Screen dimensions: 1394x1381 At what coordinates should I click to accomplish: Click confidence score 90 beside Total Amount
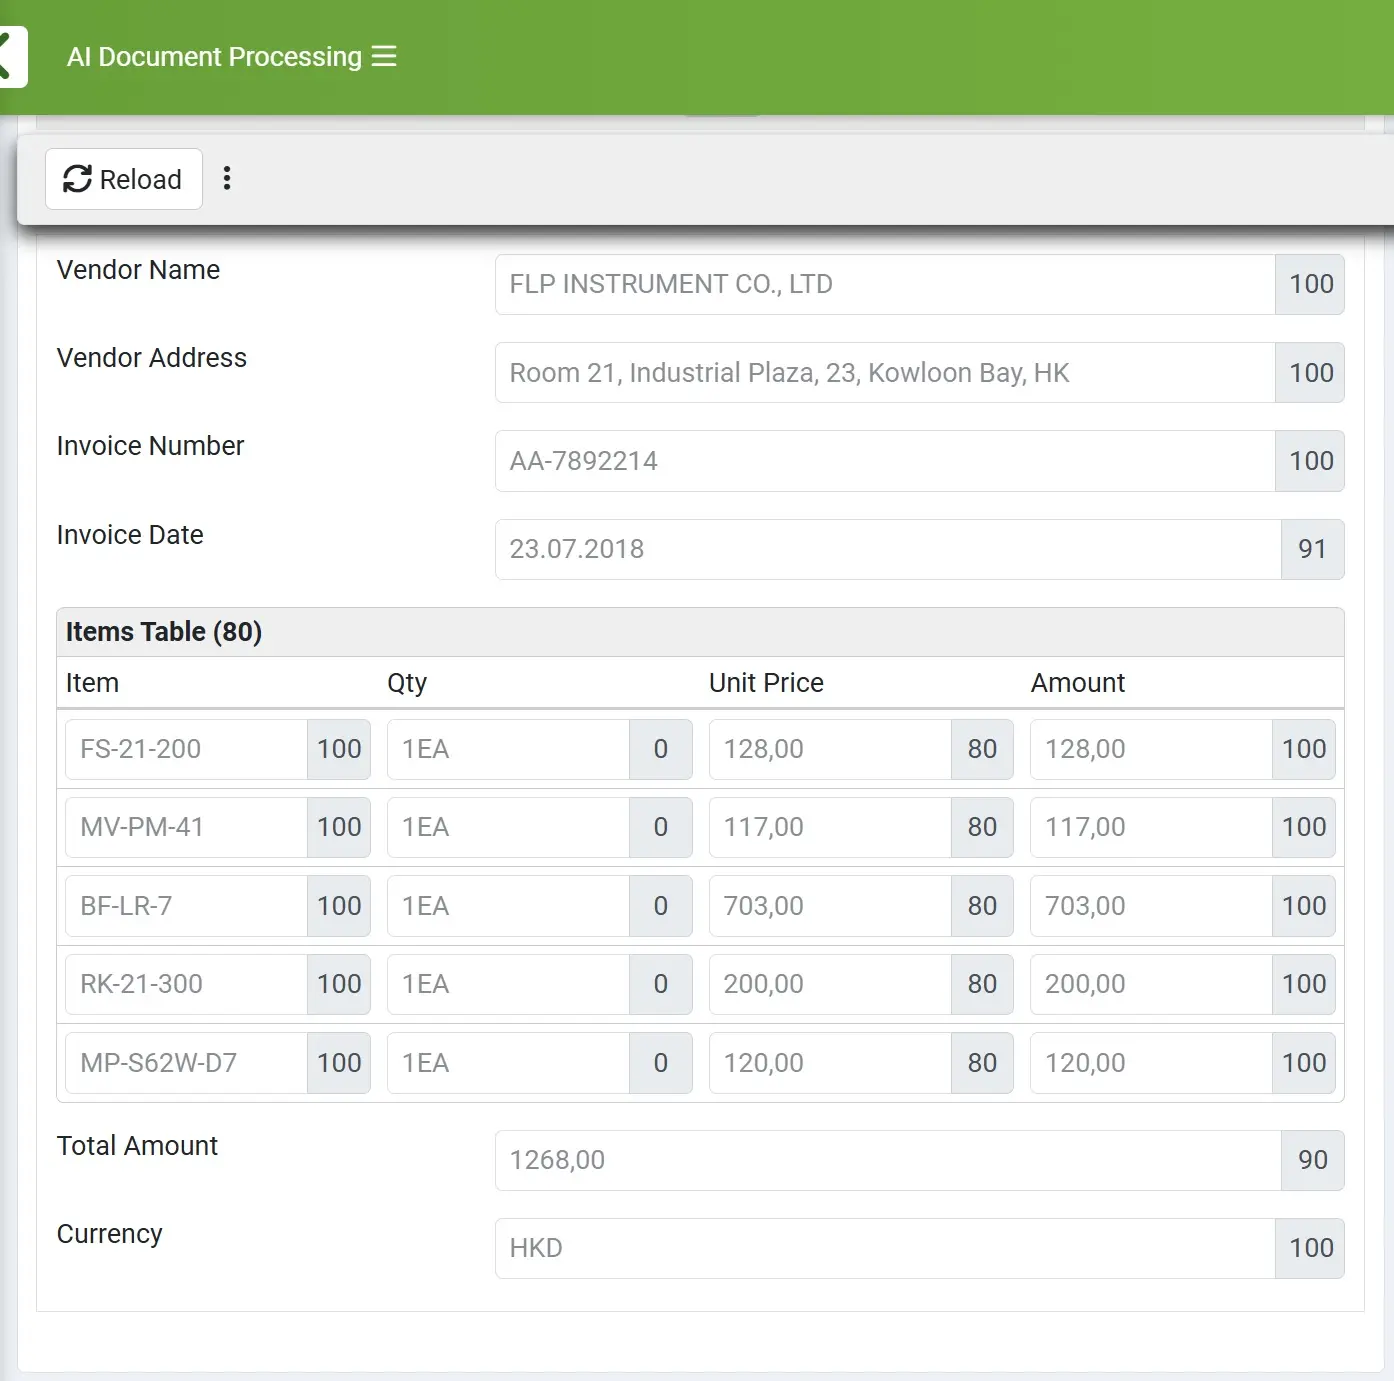(x=1312, y=1160)
